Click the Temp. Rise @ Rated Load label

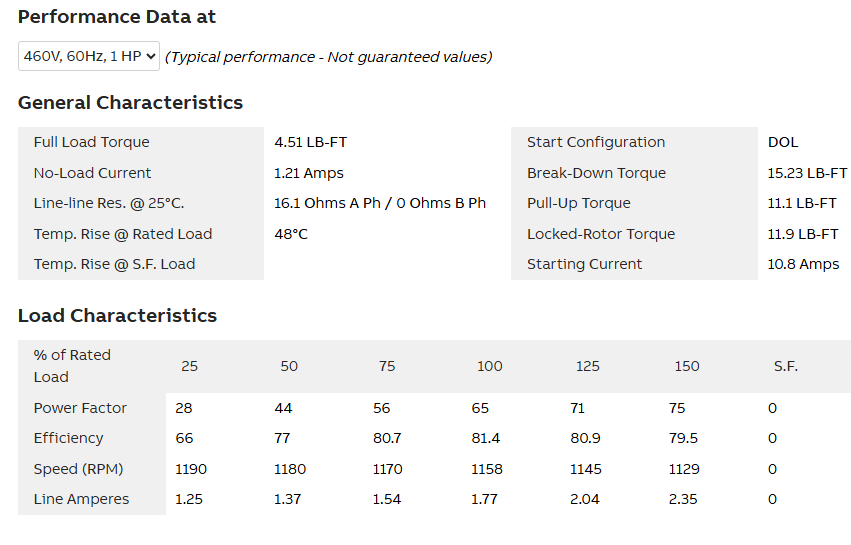click(x=122, y=234)
